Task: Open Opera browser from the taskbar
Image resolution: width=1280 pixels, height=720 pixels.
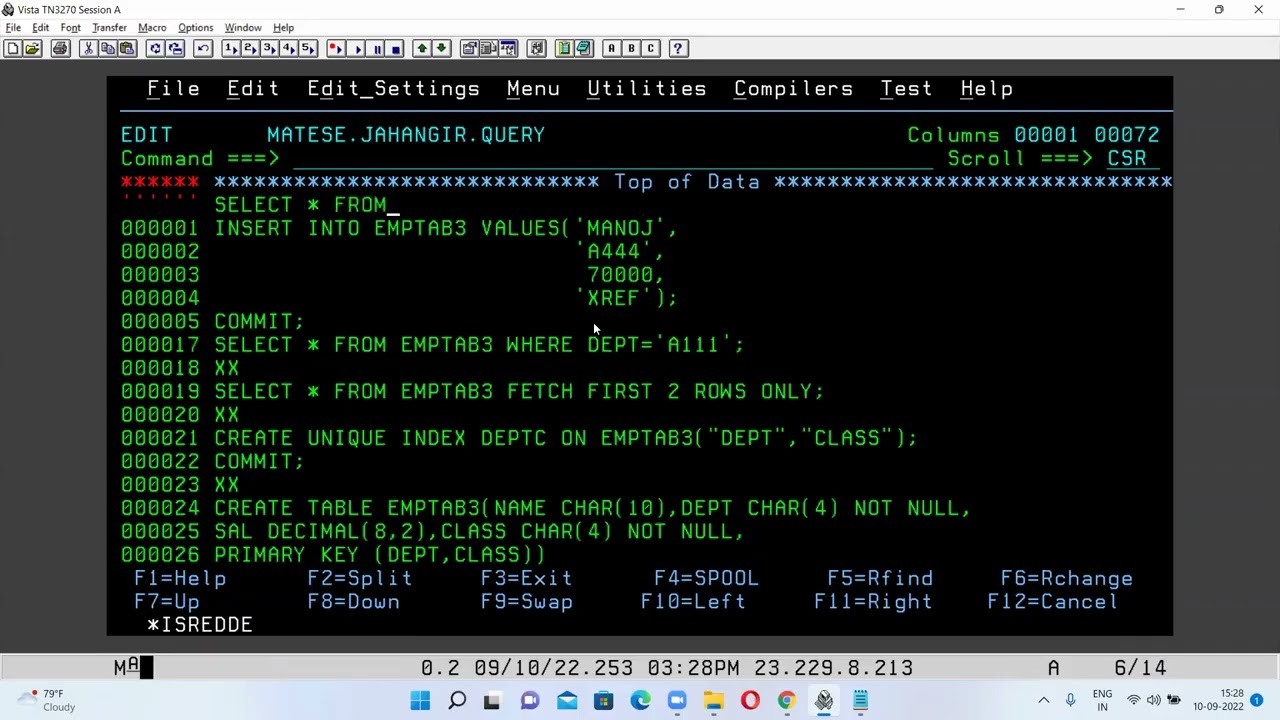Action: (750, 701)
